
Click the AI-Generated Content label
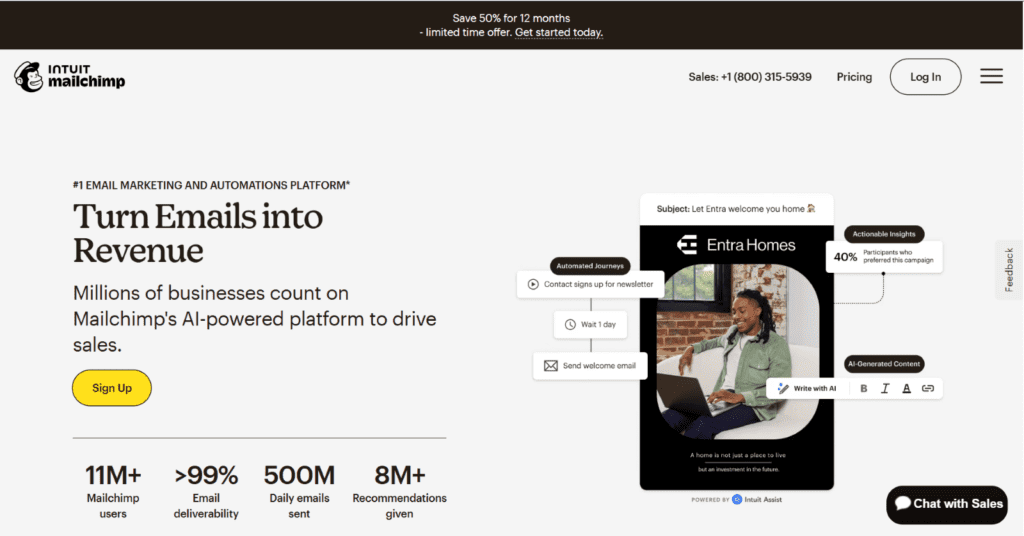tap(884, 364)
